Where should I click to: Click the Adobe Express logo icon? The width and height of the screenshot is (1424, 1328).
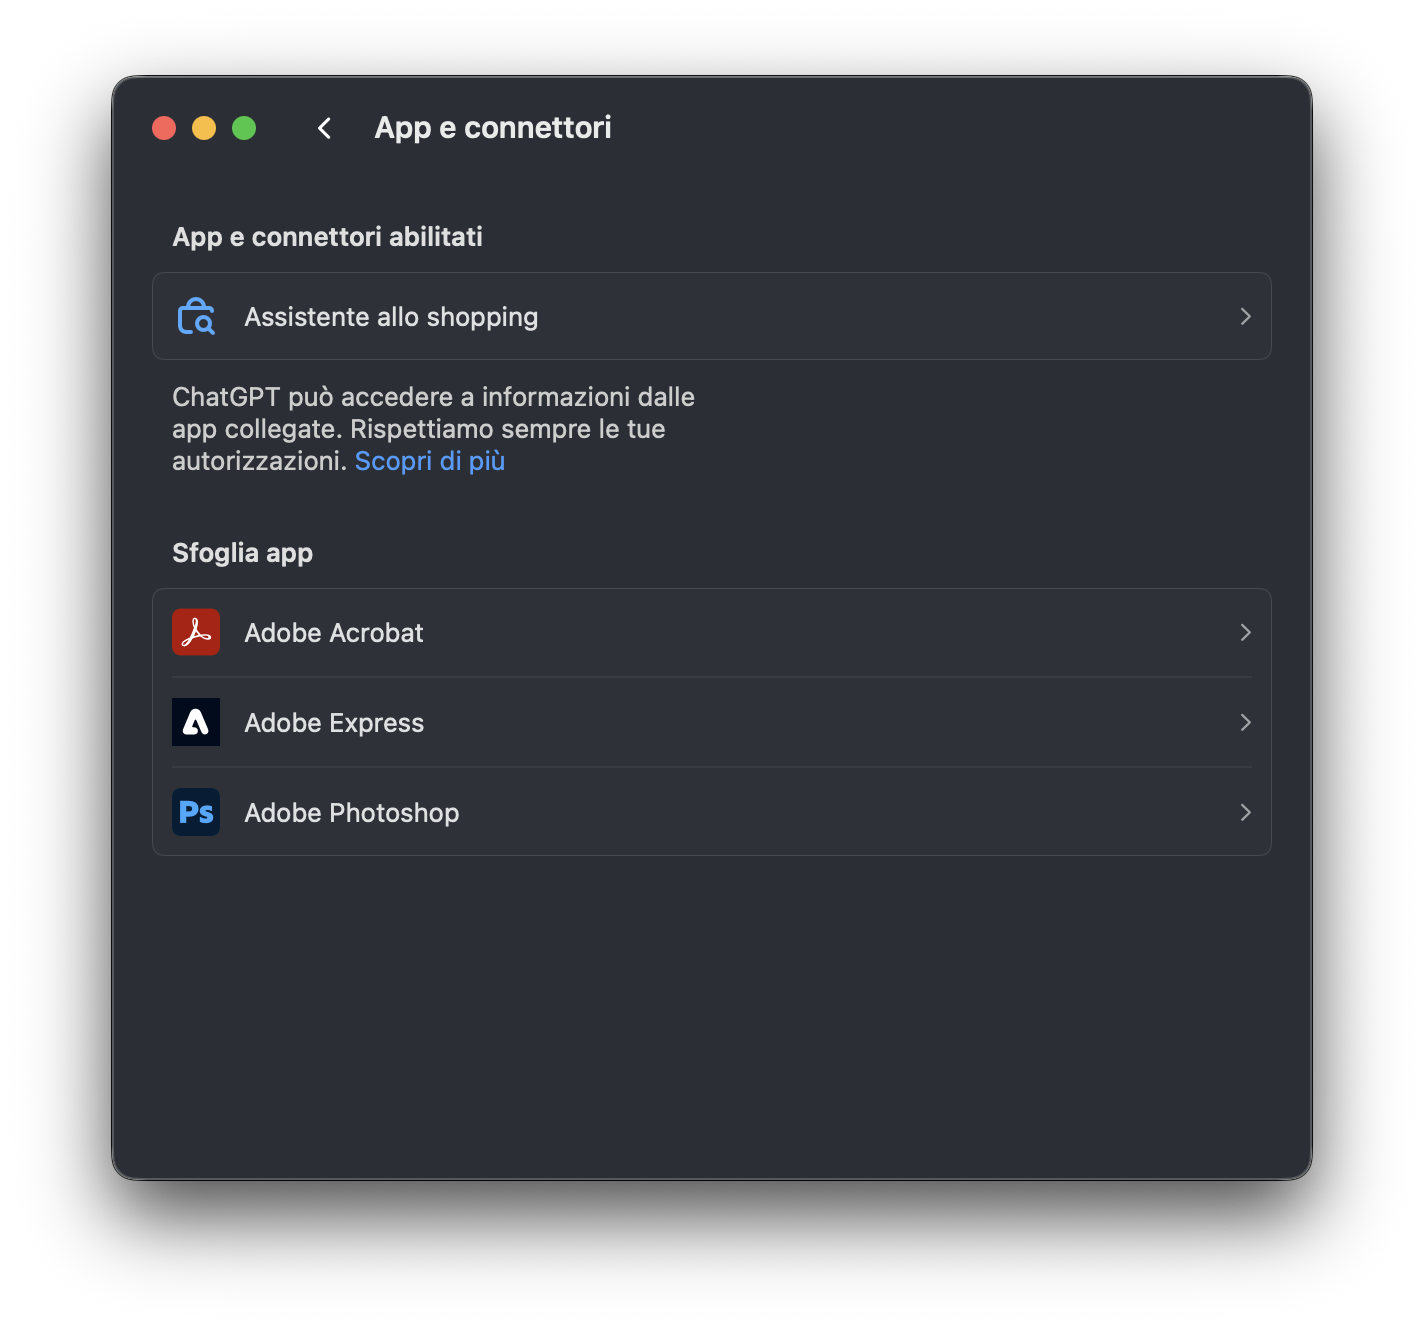tap(196, 722)
